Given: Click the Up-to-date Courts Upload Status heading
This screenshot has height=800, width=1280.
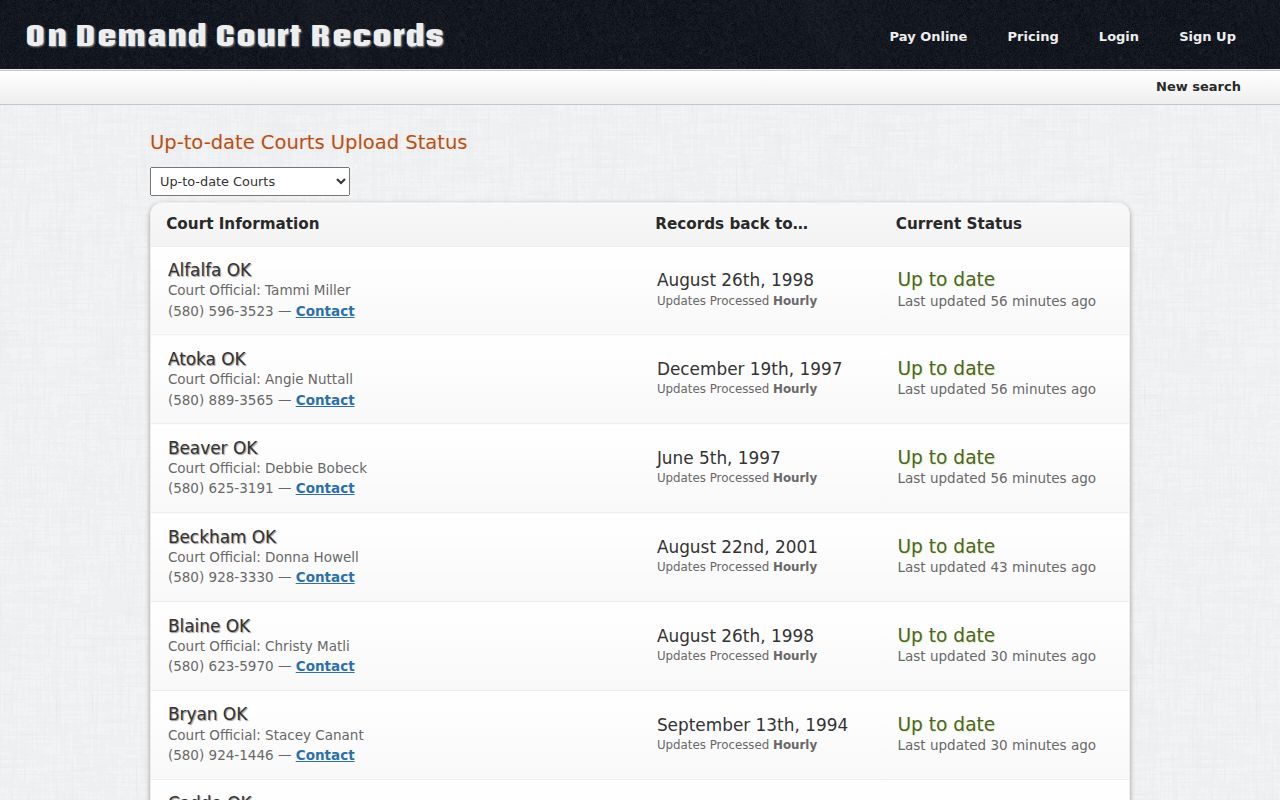Looking at the screenshot, I should tap(308, 142).
